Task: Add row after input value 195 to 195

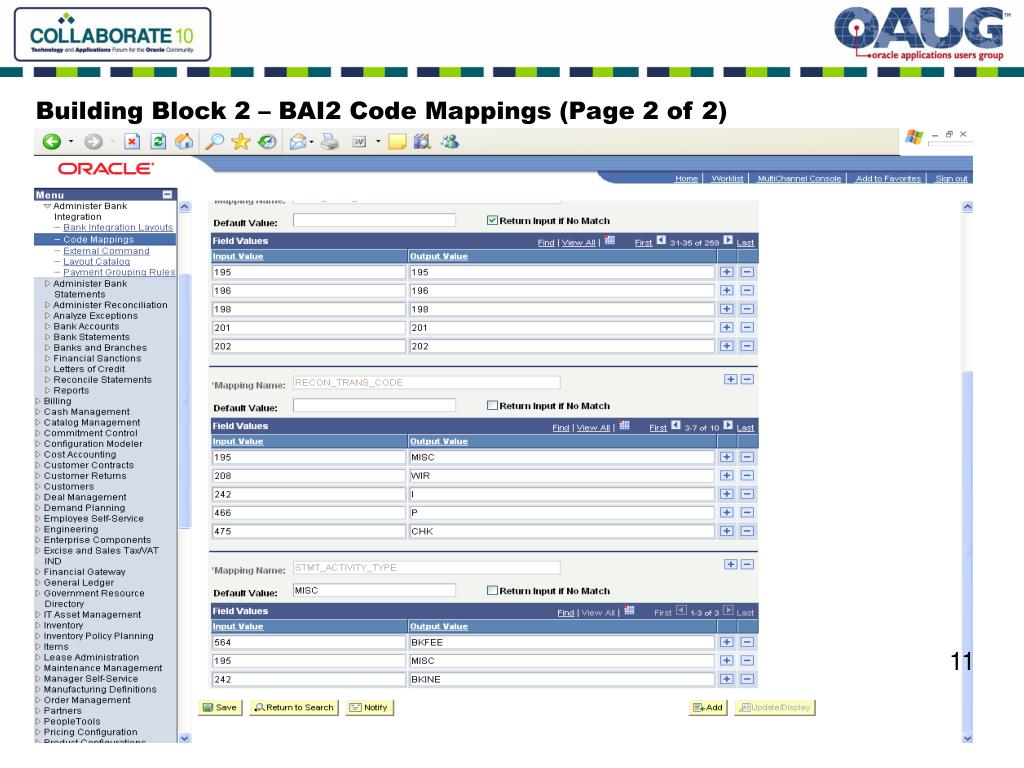Action: pyautogui.click(x=727, y=272)
